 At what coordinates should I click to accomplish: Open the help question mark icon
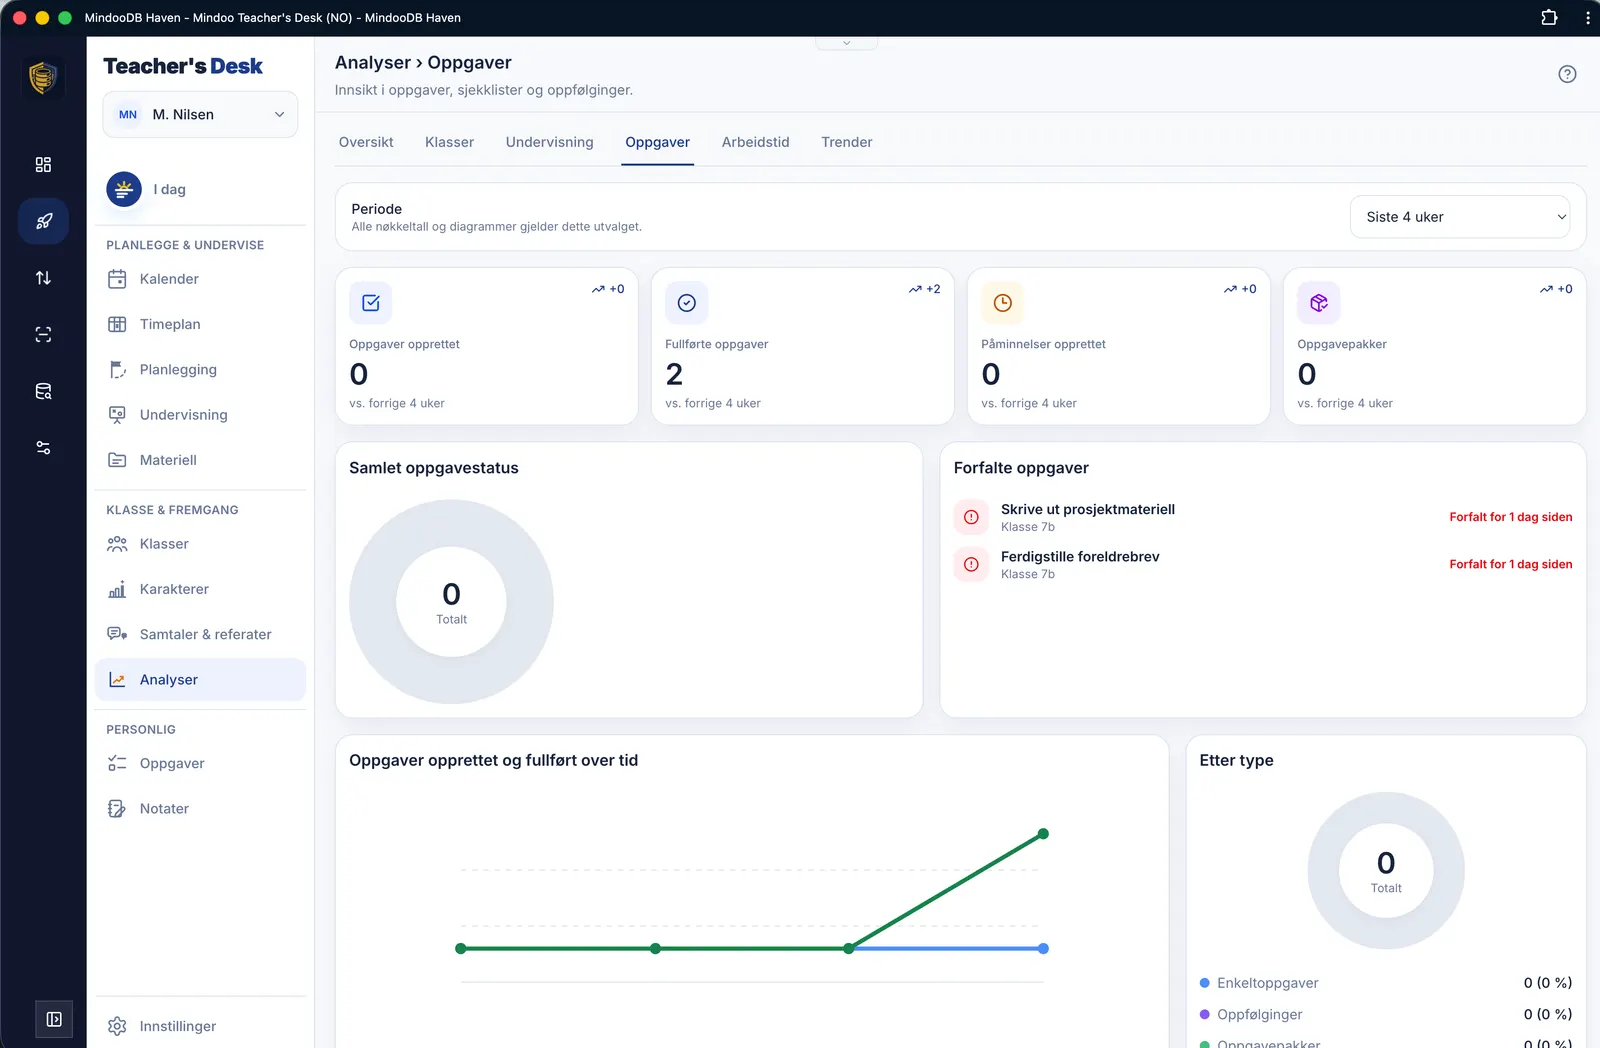1567,74
